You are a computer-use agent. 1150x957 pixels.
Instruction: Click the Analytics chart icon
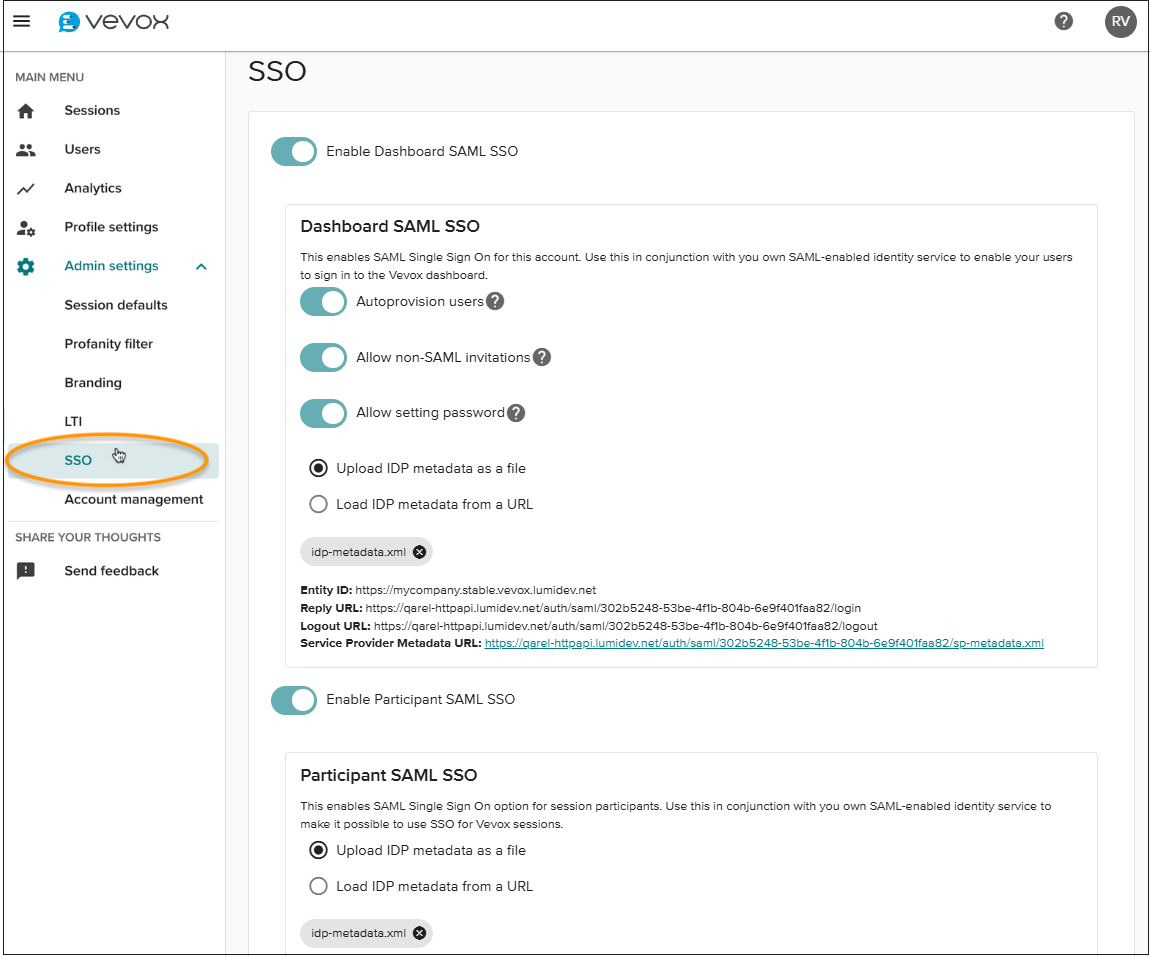(26, 188)
